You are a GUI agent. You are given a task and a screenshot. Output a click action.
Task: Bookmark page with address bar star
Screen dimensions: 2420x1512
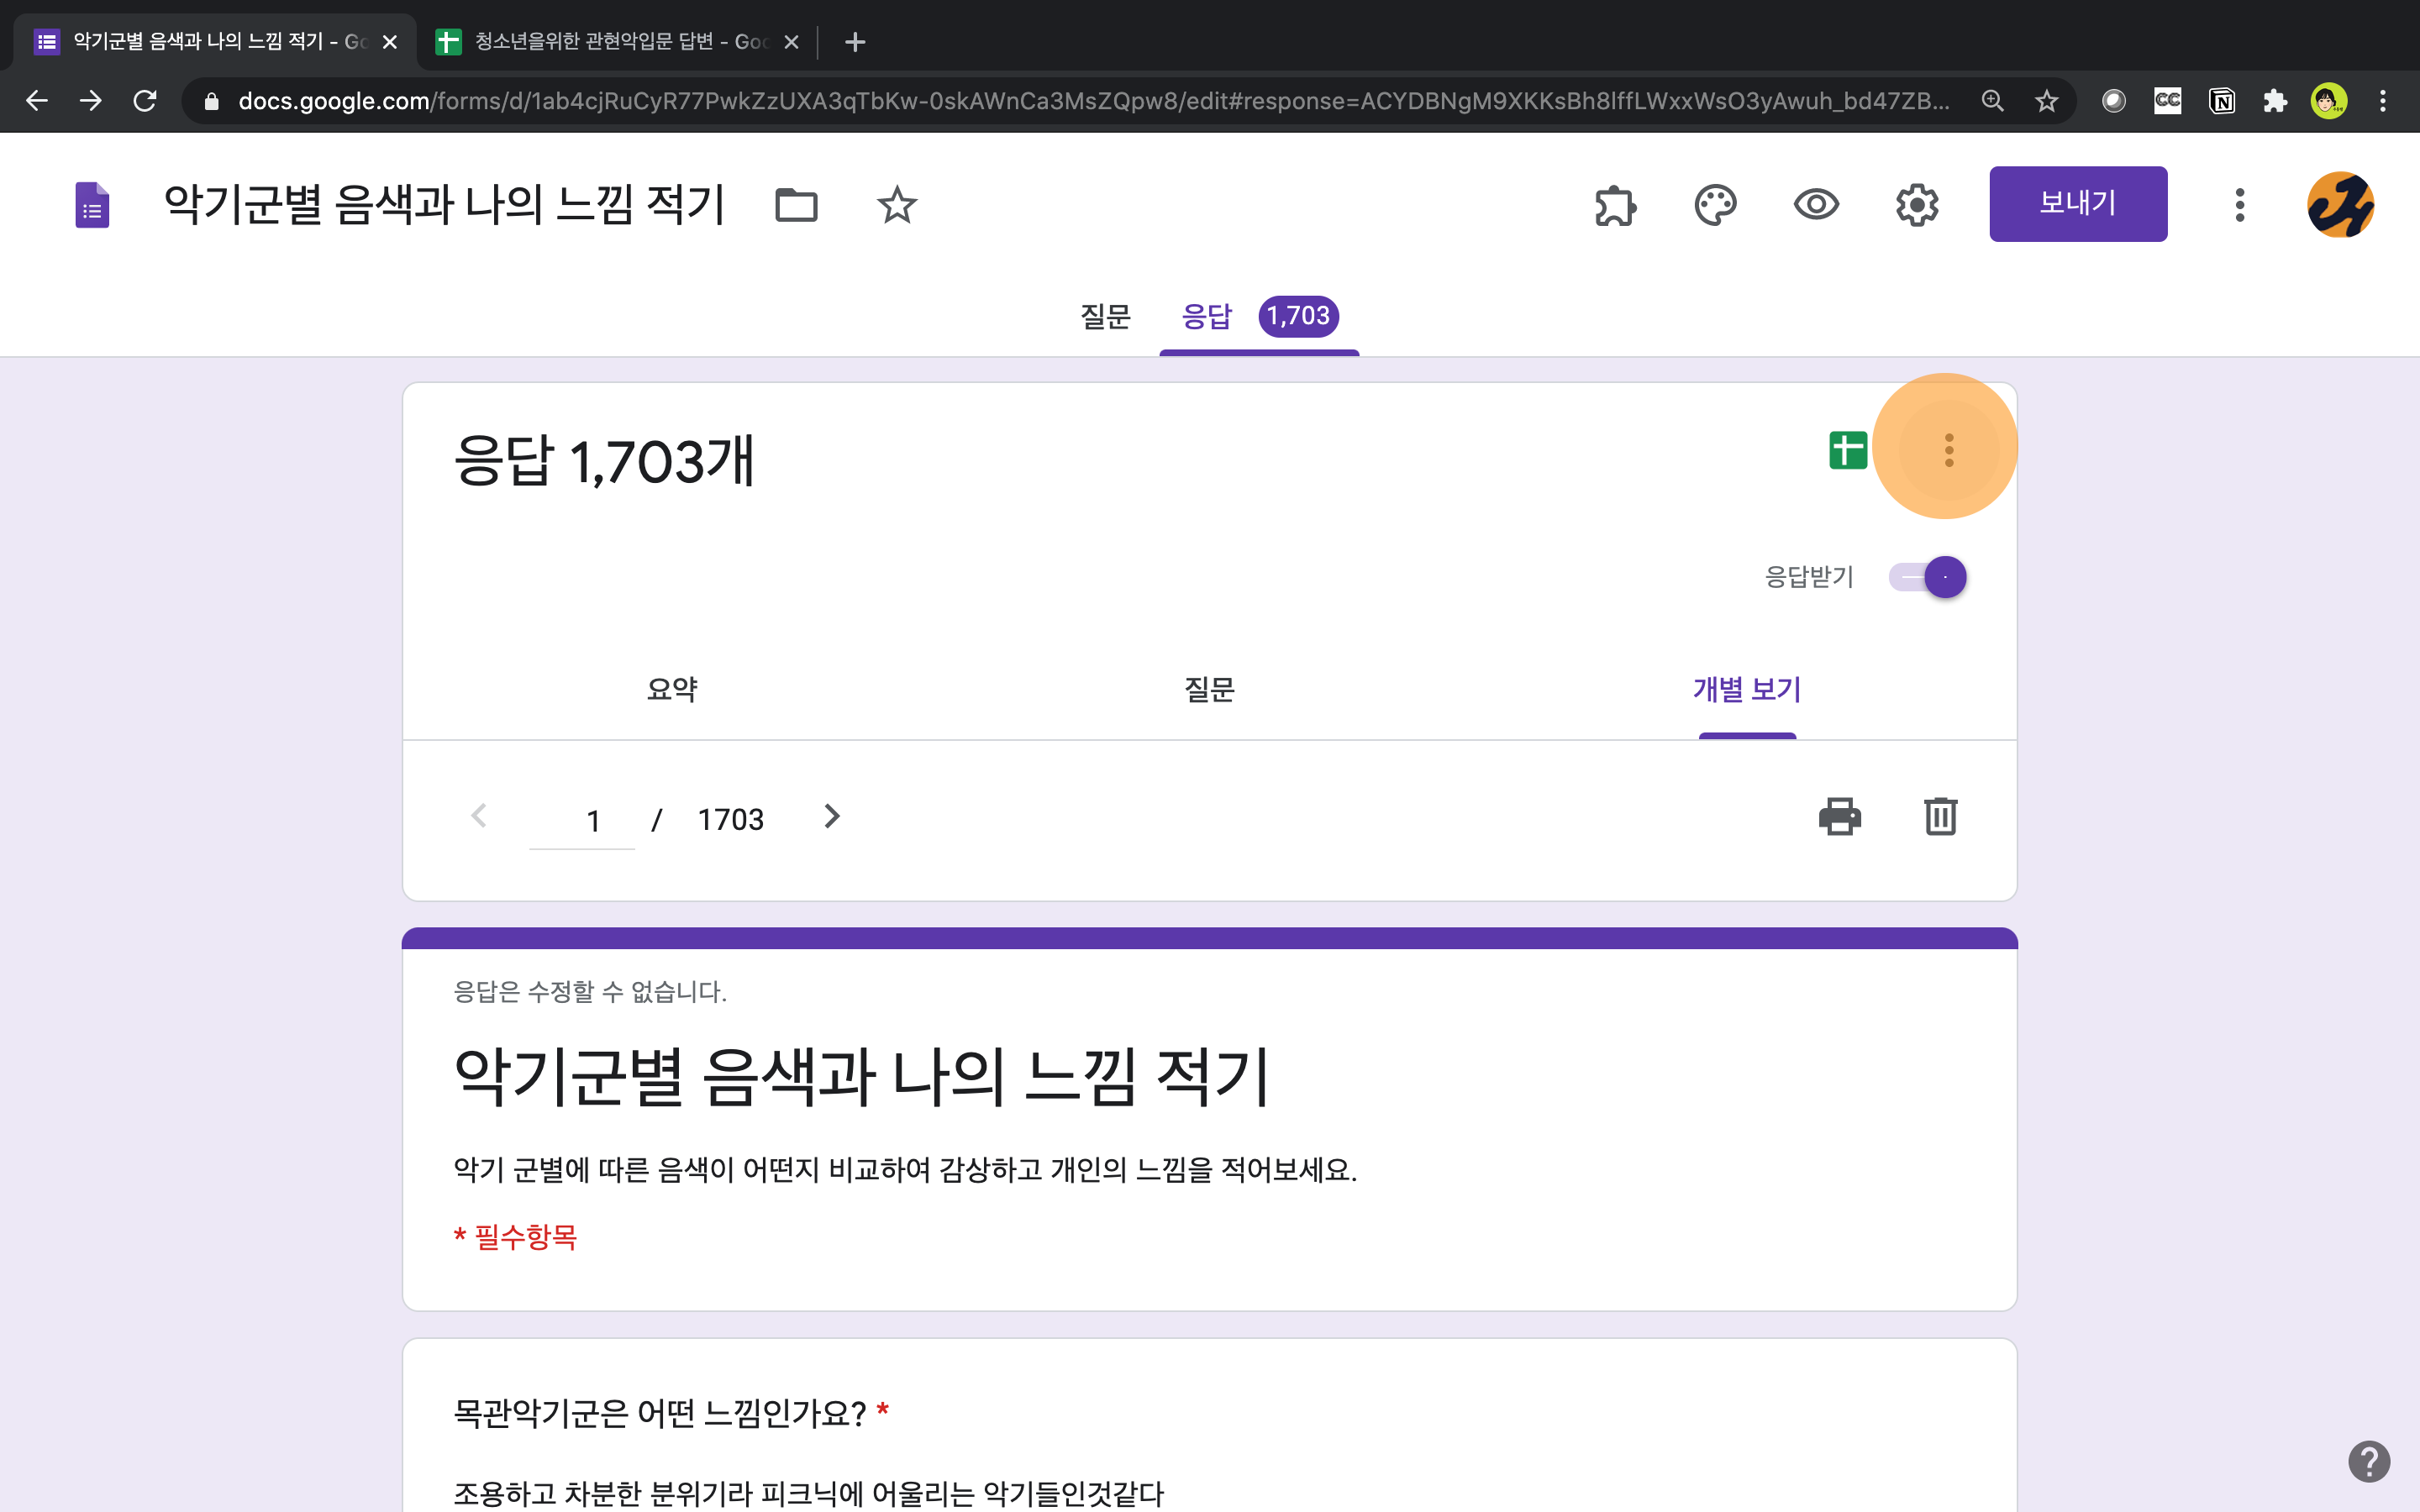(x=2046, y=101)
